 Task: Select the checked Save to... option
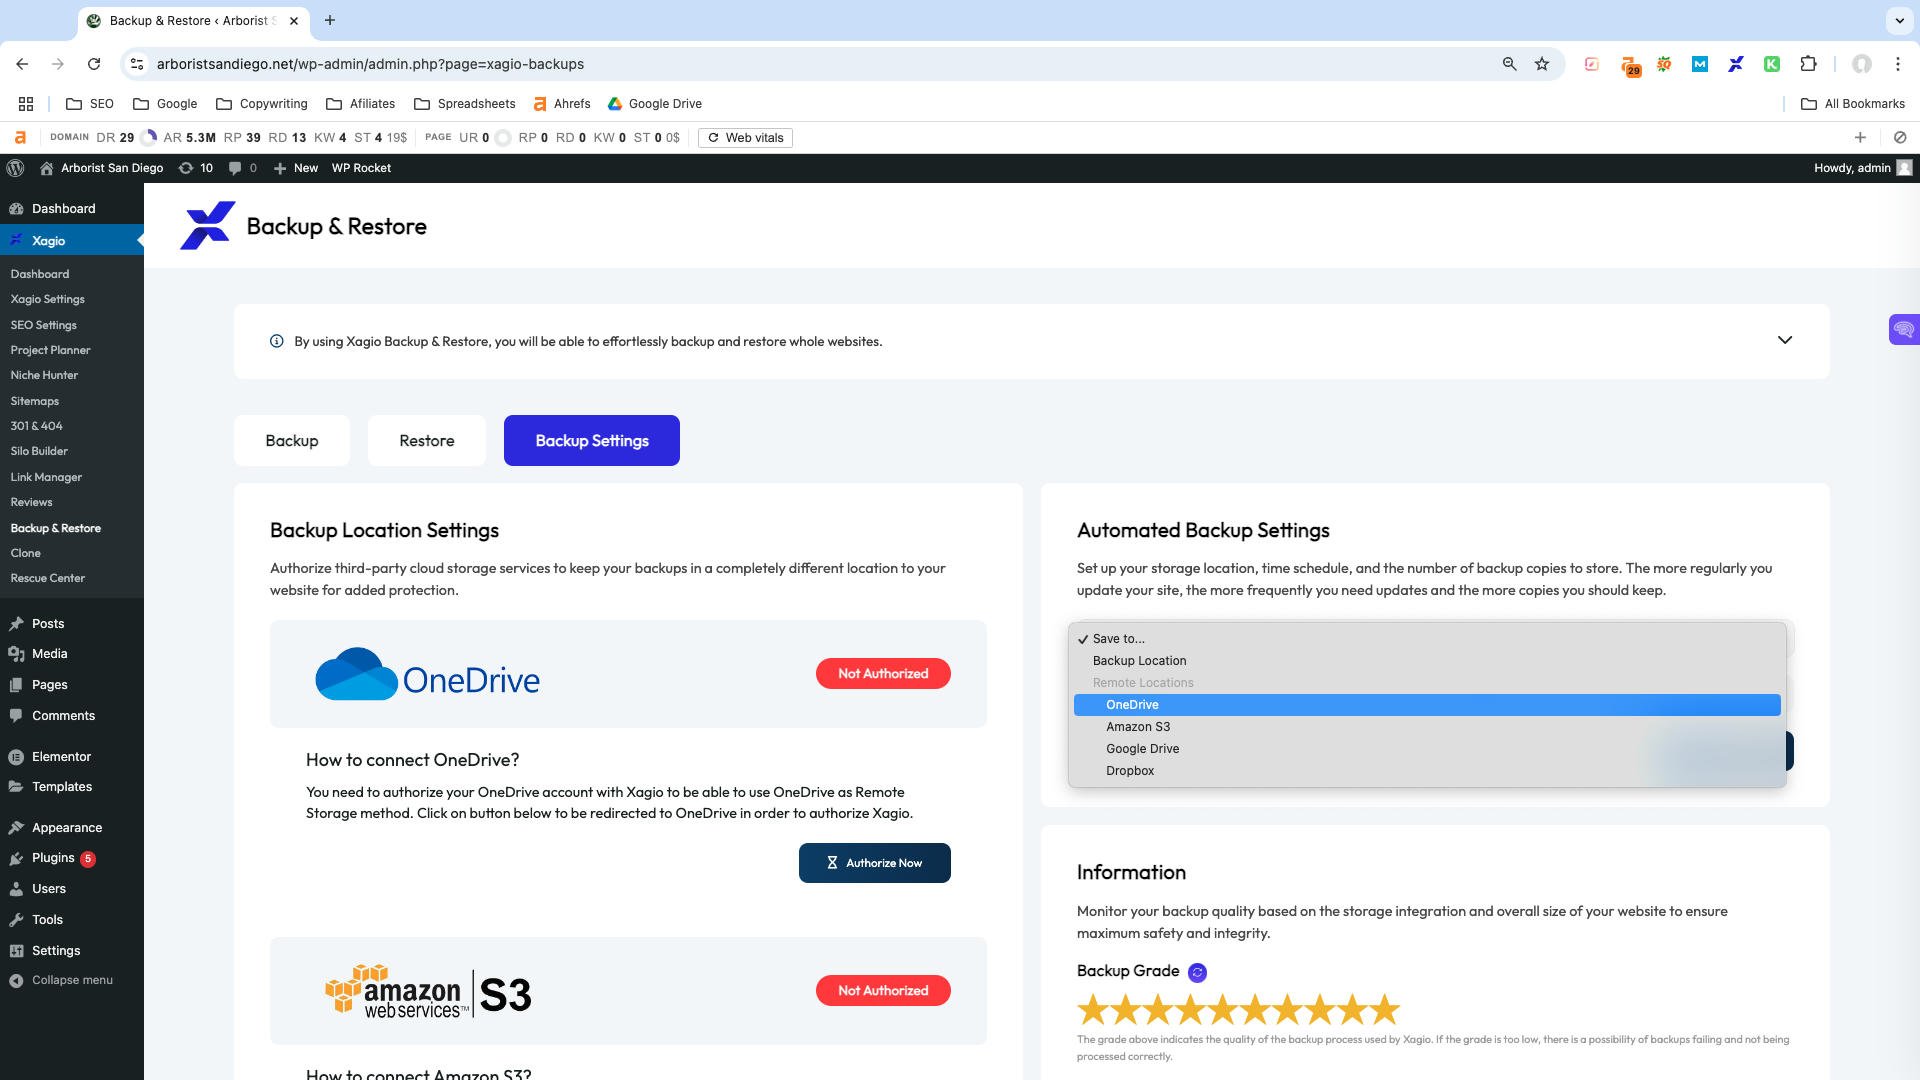pyautogui.click(x=1427, y=639)
